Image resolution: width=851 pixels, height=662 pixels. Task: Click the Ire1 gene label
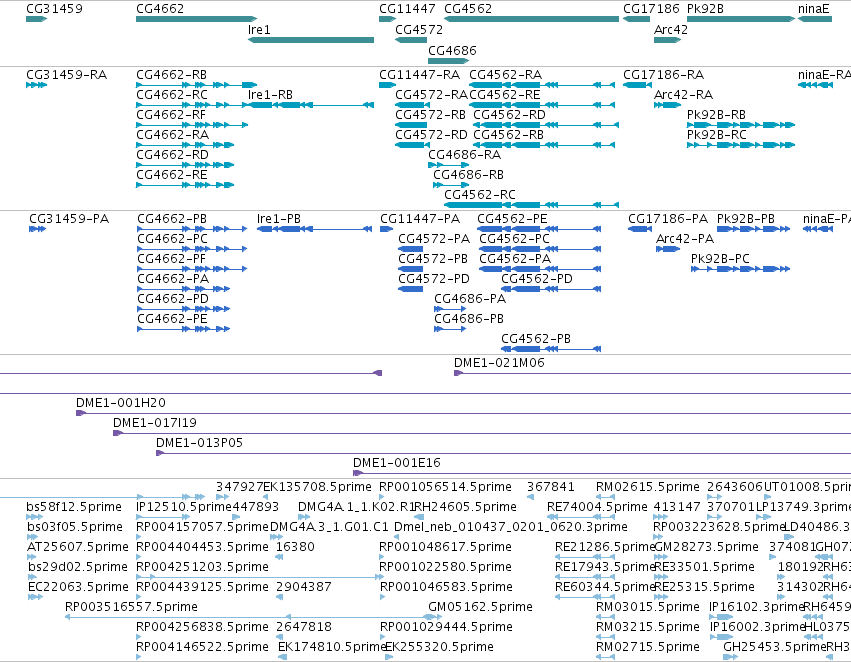point(259,30)
